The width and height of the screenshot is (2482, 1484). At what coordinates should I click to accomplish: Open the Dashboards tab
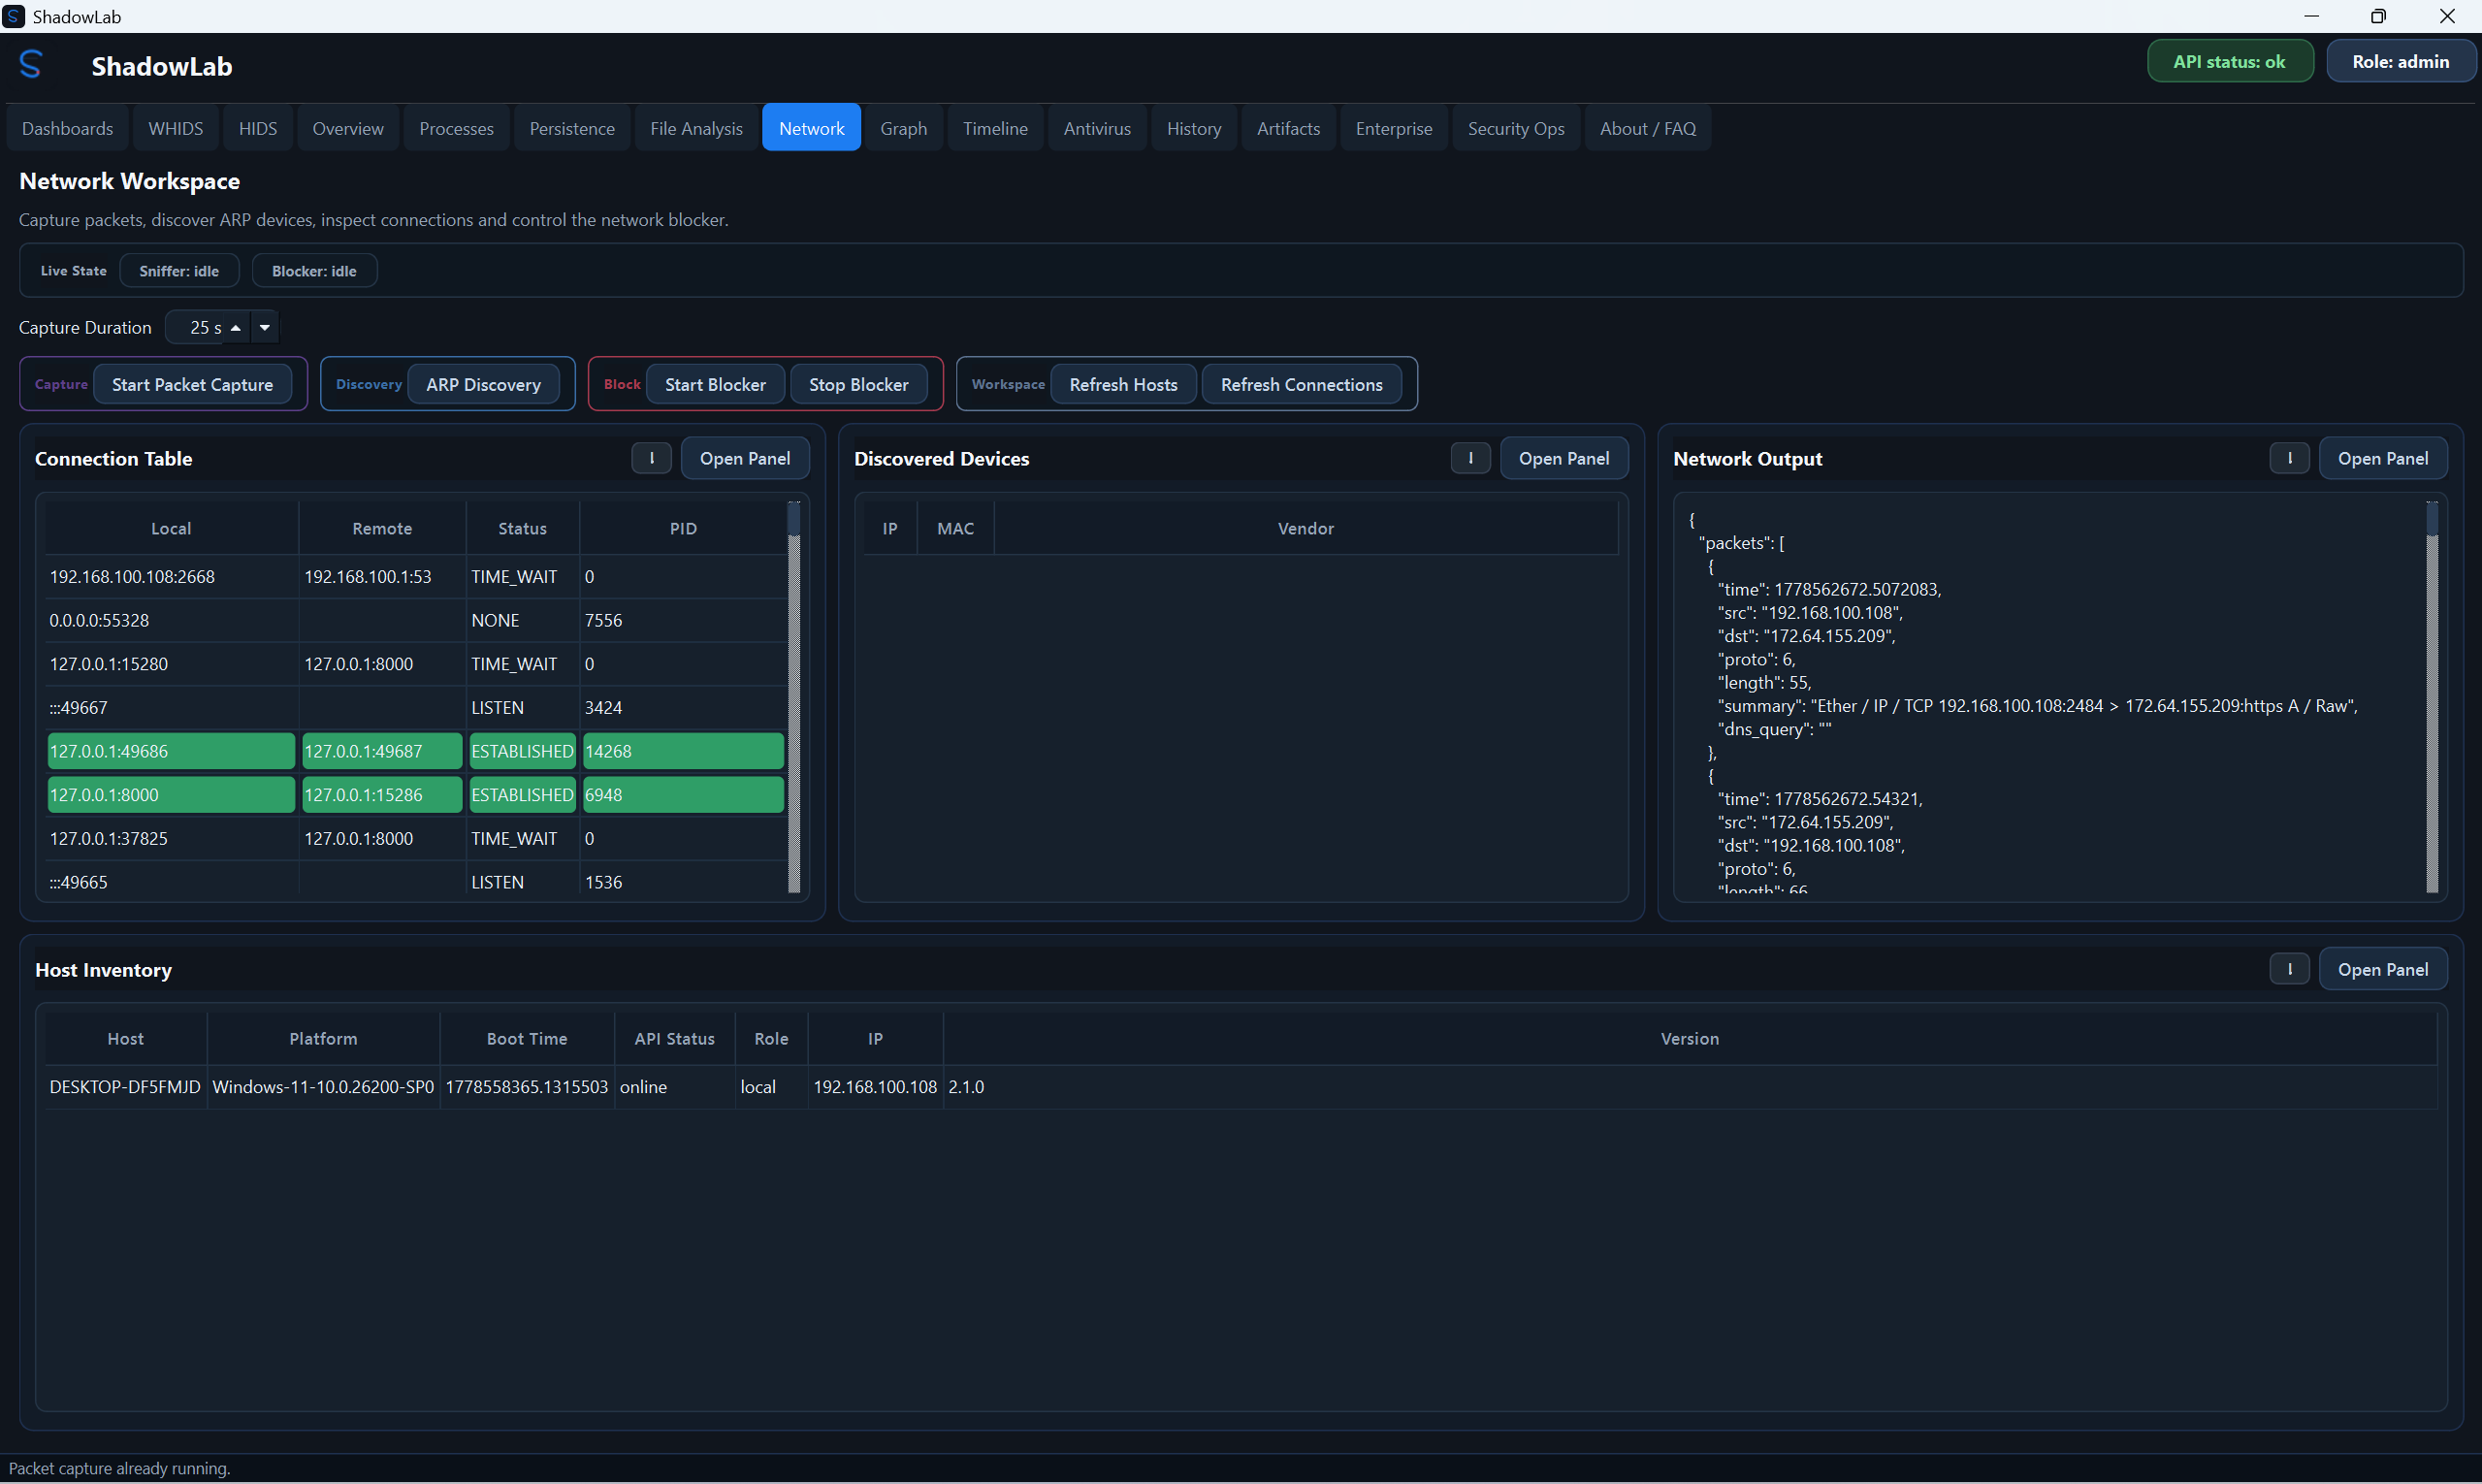pos(68,128)
